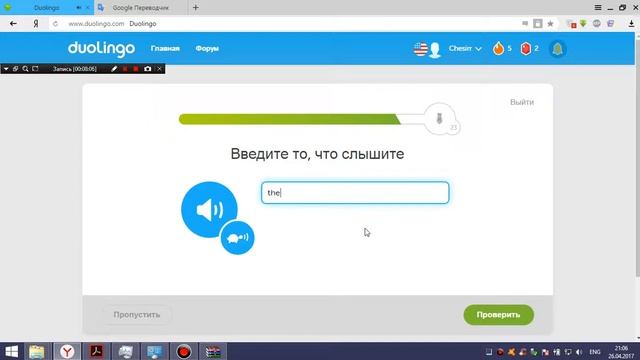Play the slow turtle audio
The image size is (640, 360).
(x=237, y=238)
